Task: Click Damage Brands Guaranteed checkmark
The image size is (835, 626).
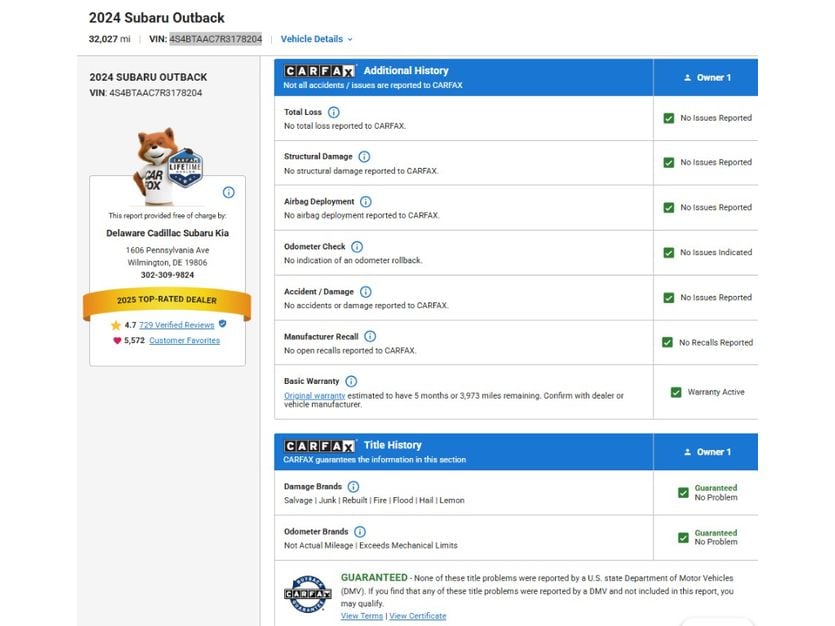Action: pyautogui.click(x=683, y=493)
